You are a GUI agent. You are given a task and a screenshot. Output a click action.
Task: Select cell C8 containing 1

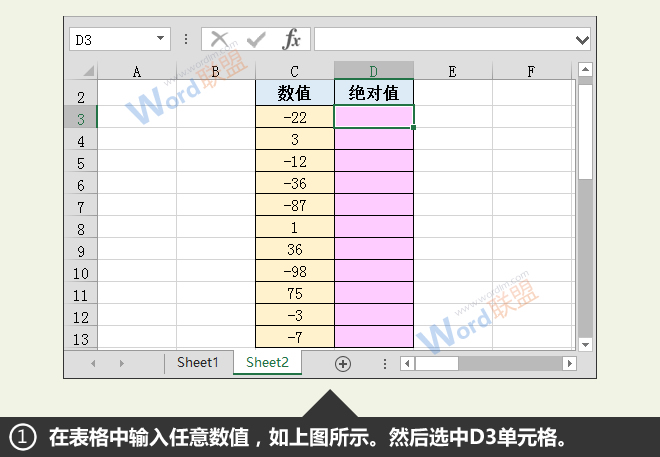[x=294, y=227]
